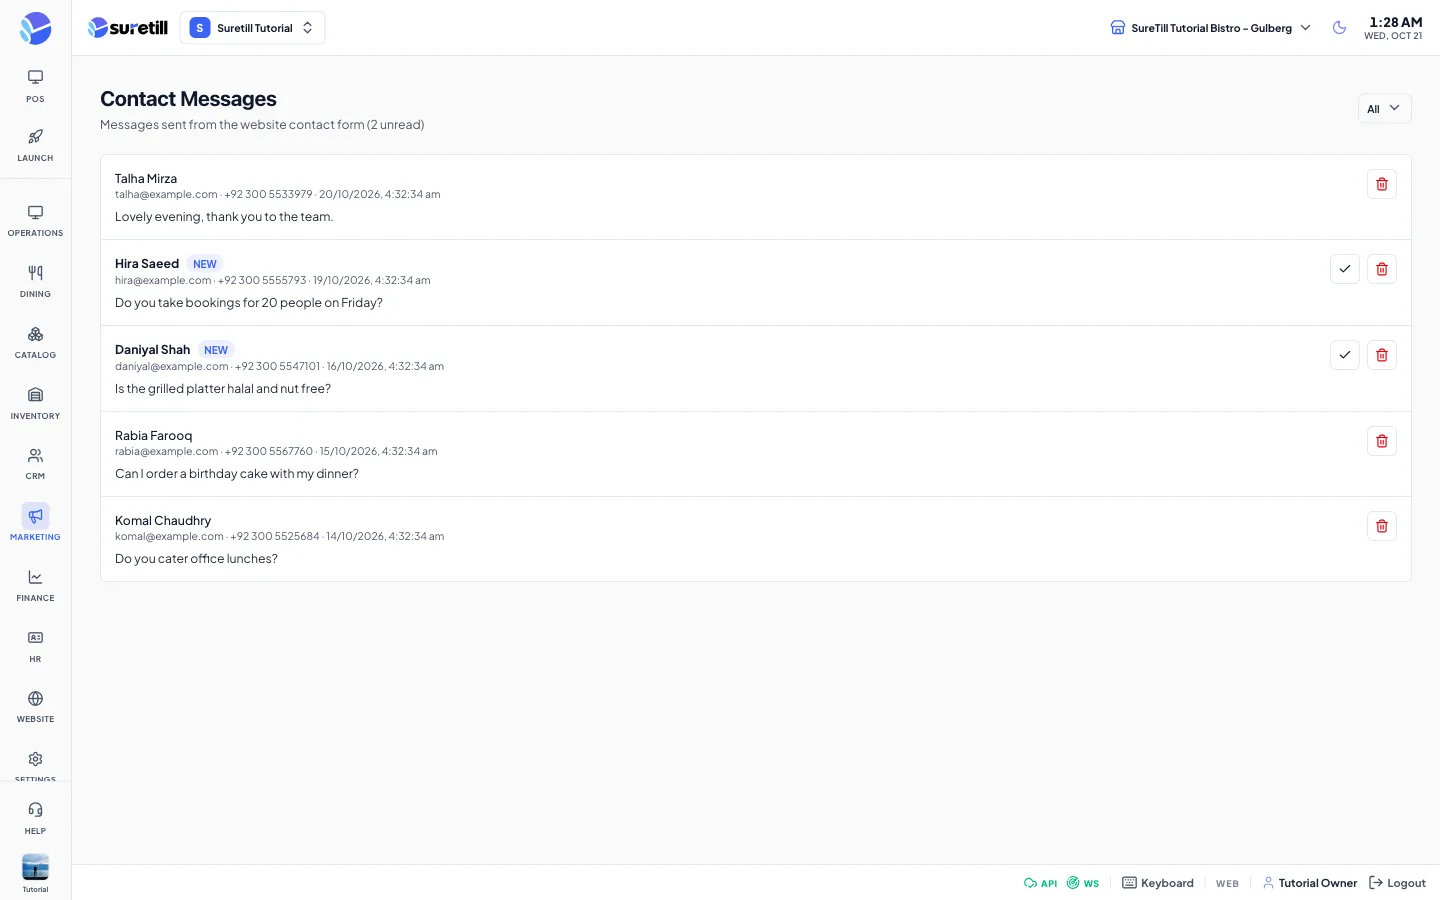
Task: Click the WEB label in footer
Action: (x=1227, y=884)
